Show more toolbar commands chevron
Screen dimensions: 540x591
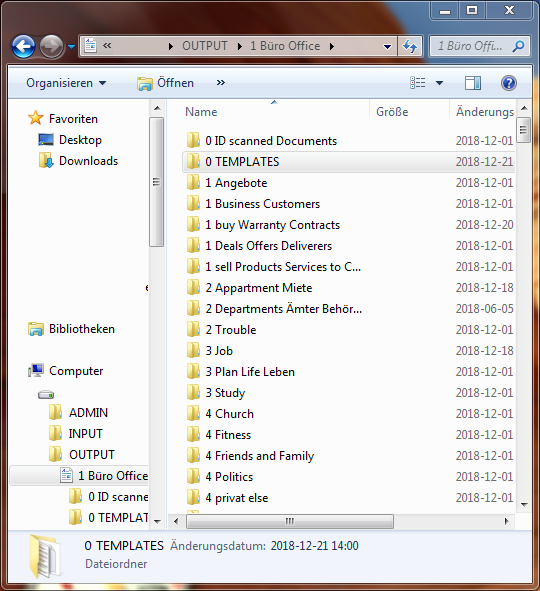pos(220,83)
